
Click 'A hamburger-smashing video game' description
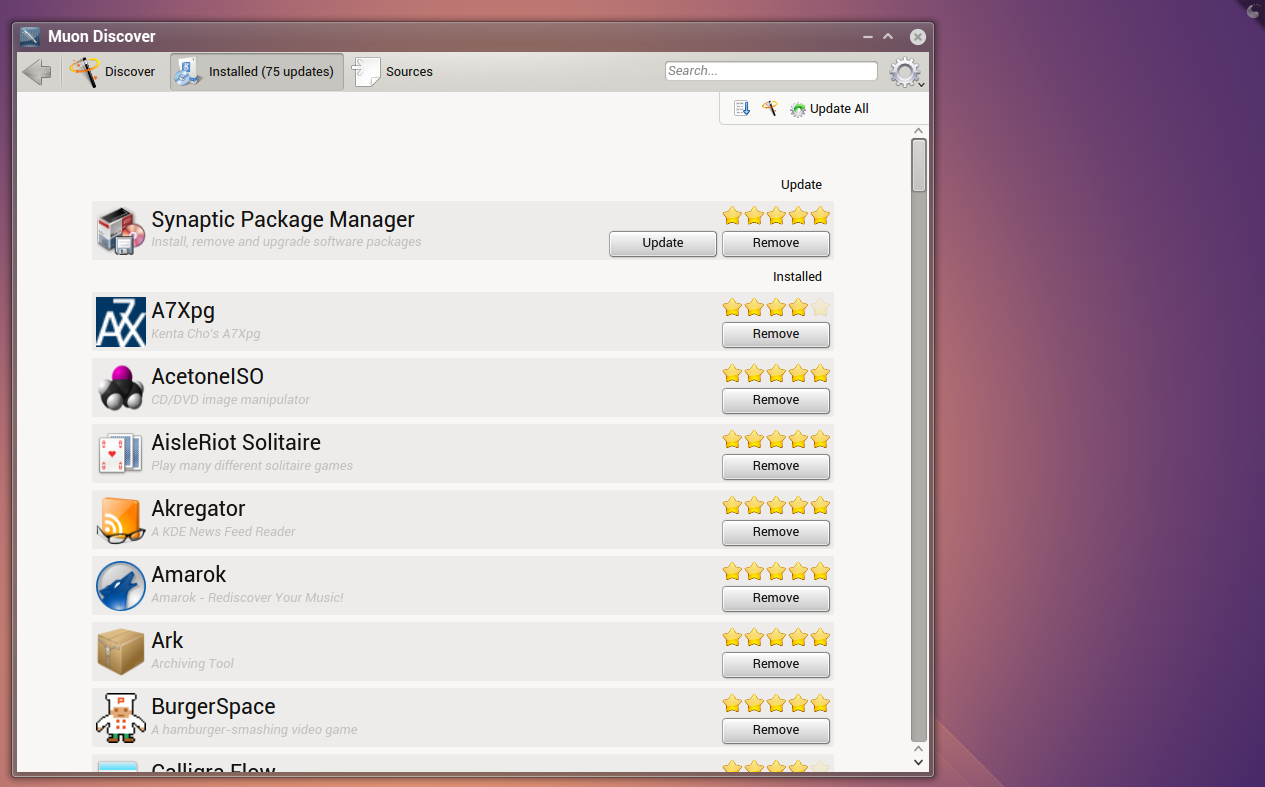pyautogui.click(x=254, y=730)
